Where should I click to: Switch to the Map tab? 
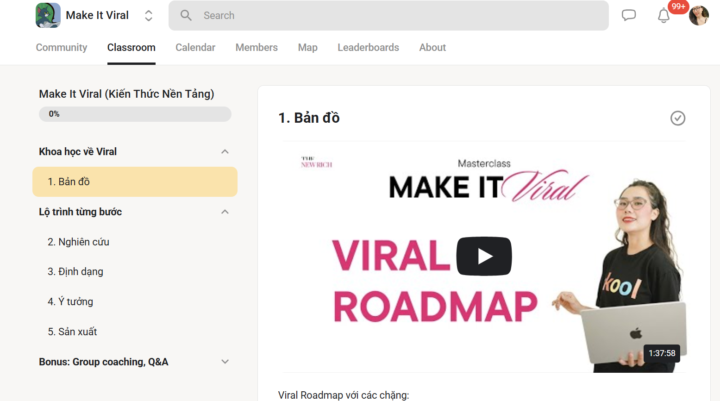(308, 47)
